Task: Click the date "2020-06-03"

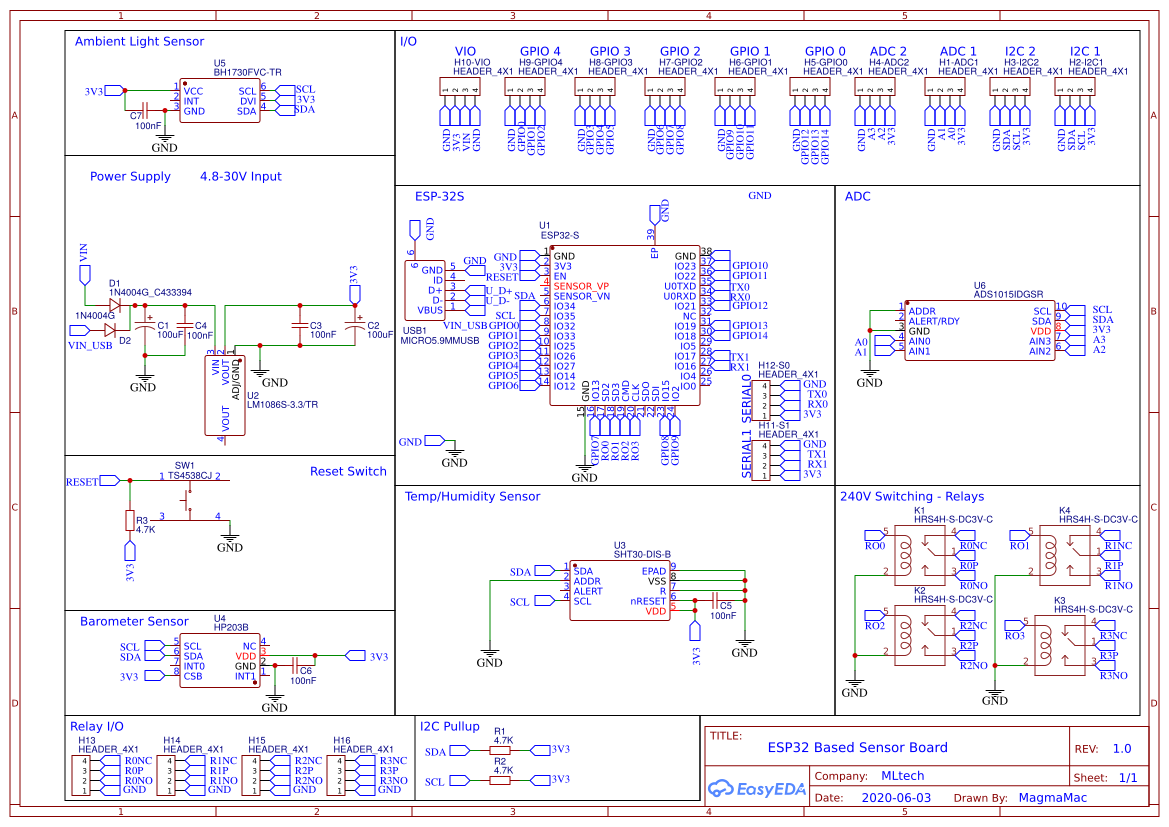Action: 896,798
